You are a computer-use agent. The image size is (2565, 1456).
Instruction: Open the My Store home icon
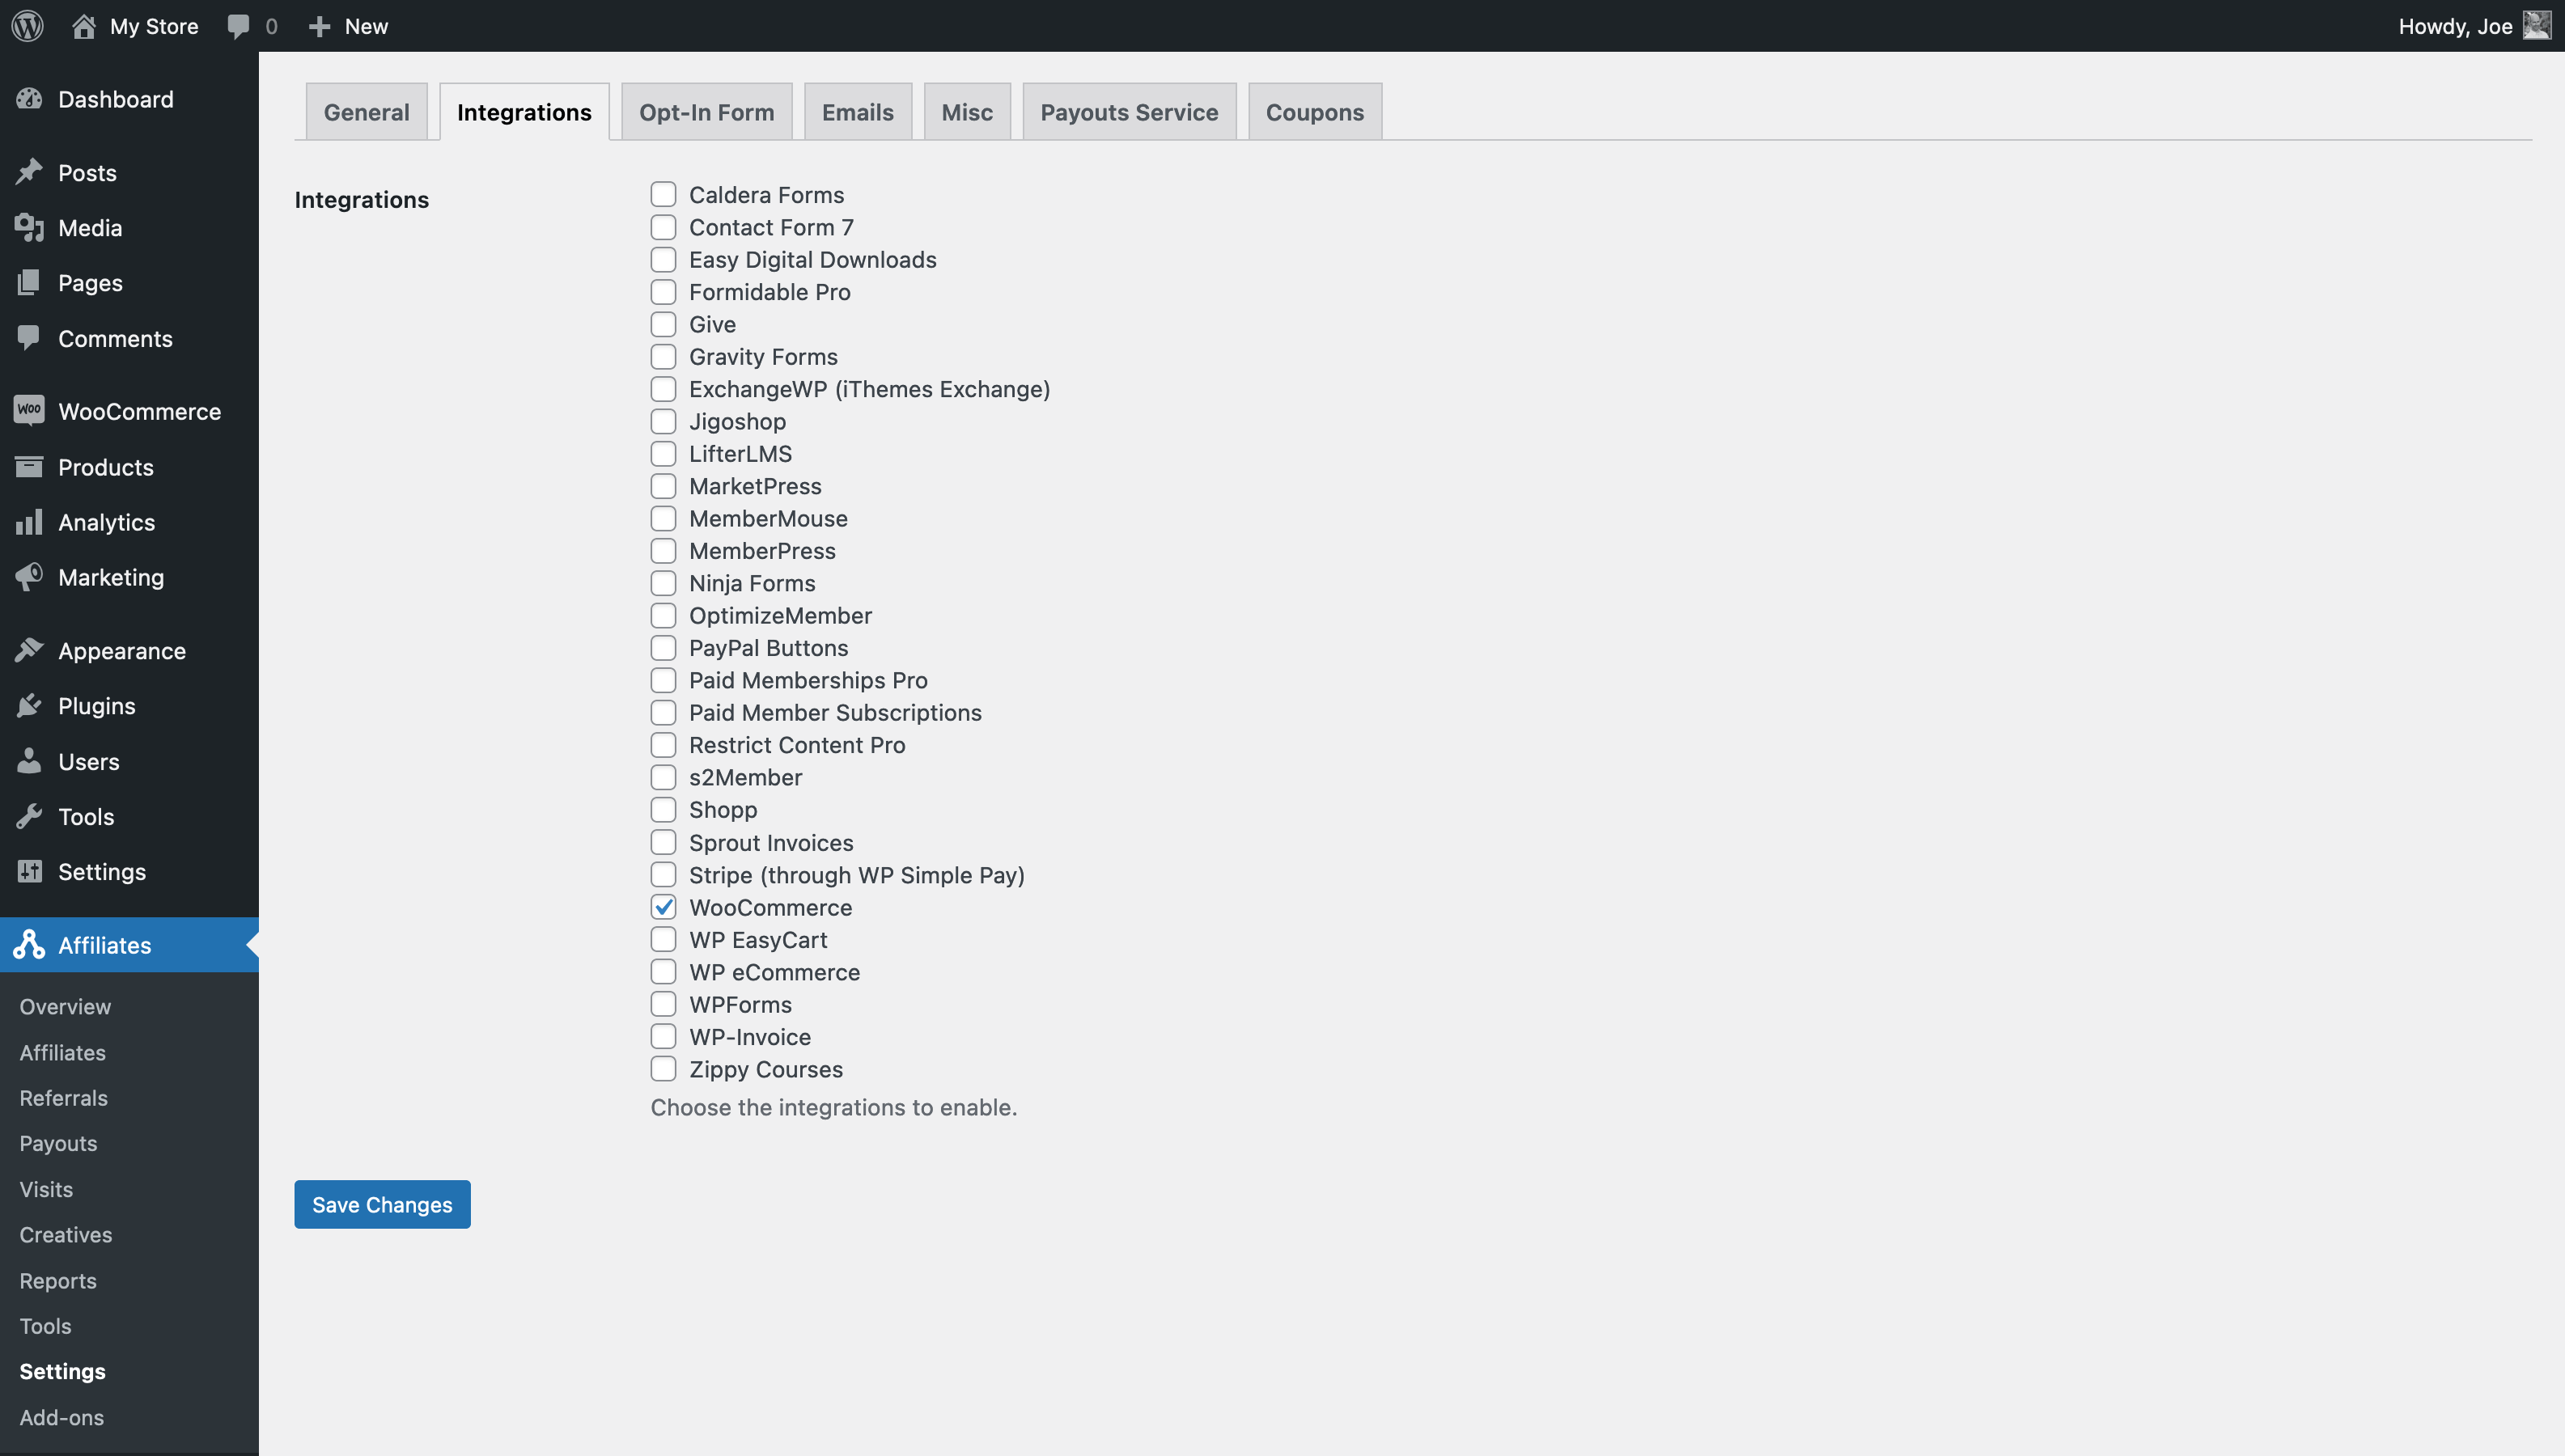coord(84,26)
